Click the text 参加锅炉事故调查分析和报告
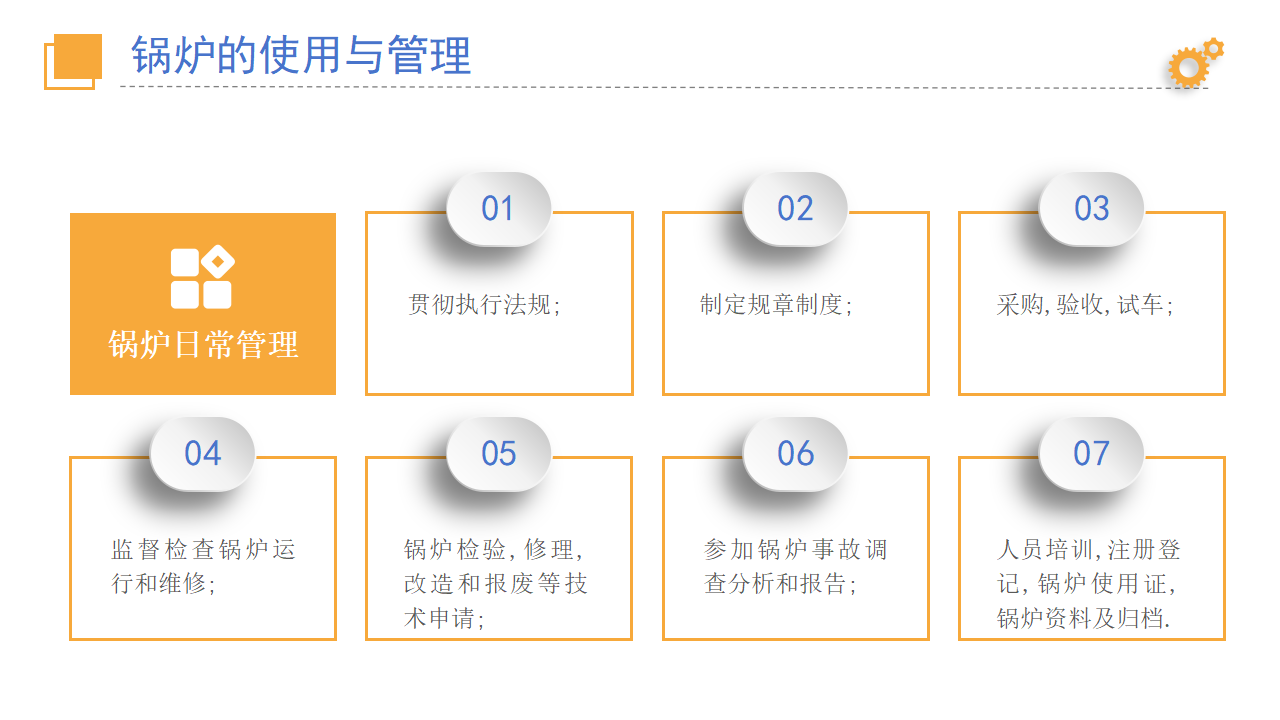This screenshot has height=720, width=1280. click(x=795, y=566)
